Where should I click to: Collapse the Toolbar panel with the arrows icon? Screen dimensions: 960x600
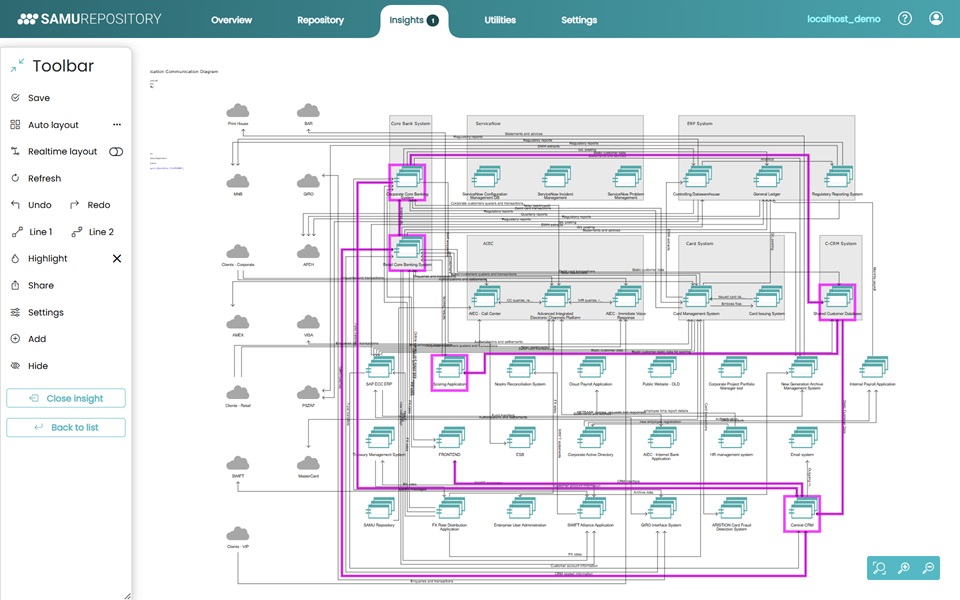17,66
